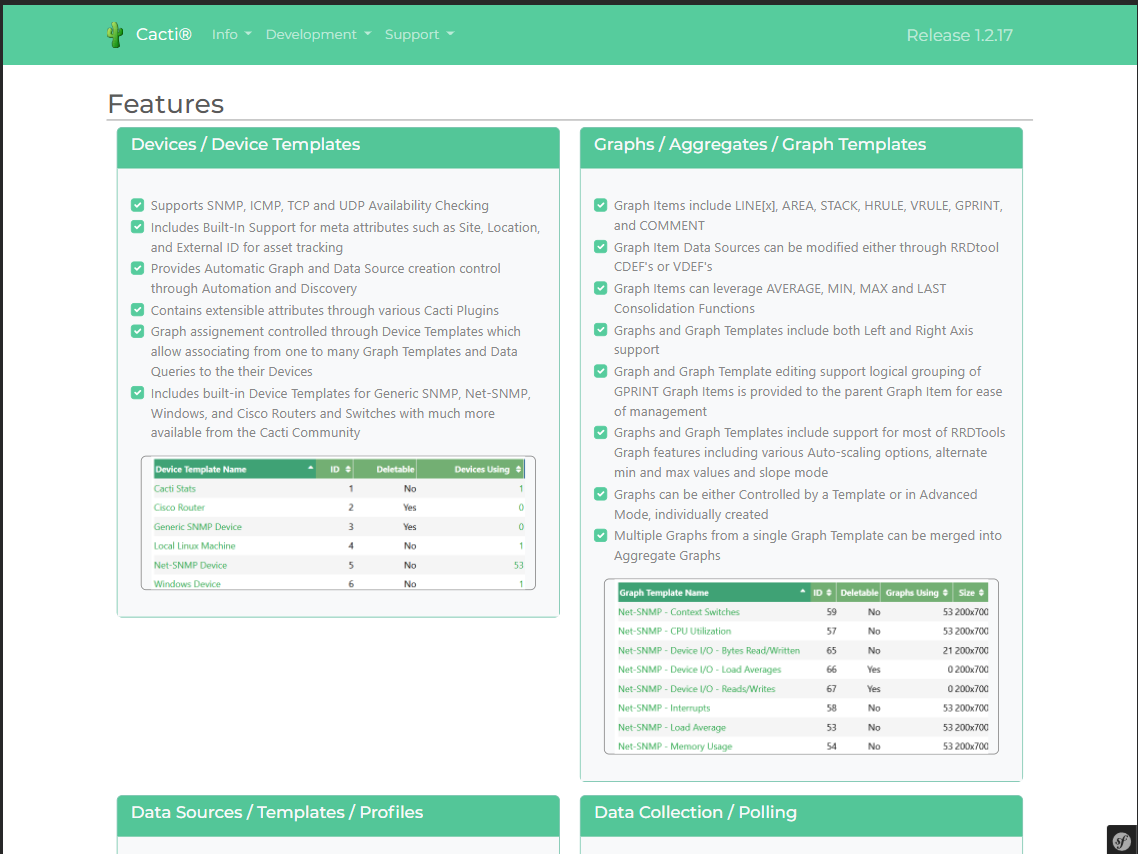The height and width of the screenshot is (856, 1138).
Task: Expand the Info dropdown menu
Action: coord(231,34)
